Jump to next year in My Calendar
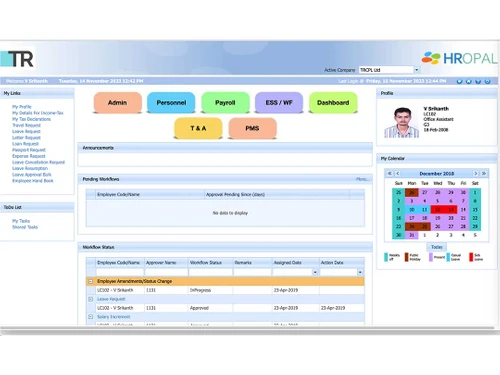 coord(484,173)
